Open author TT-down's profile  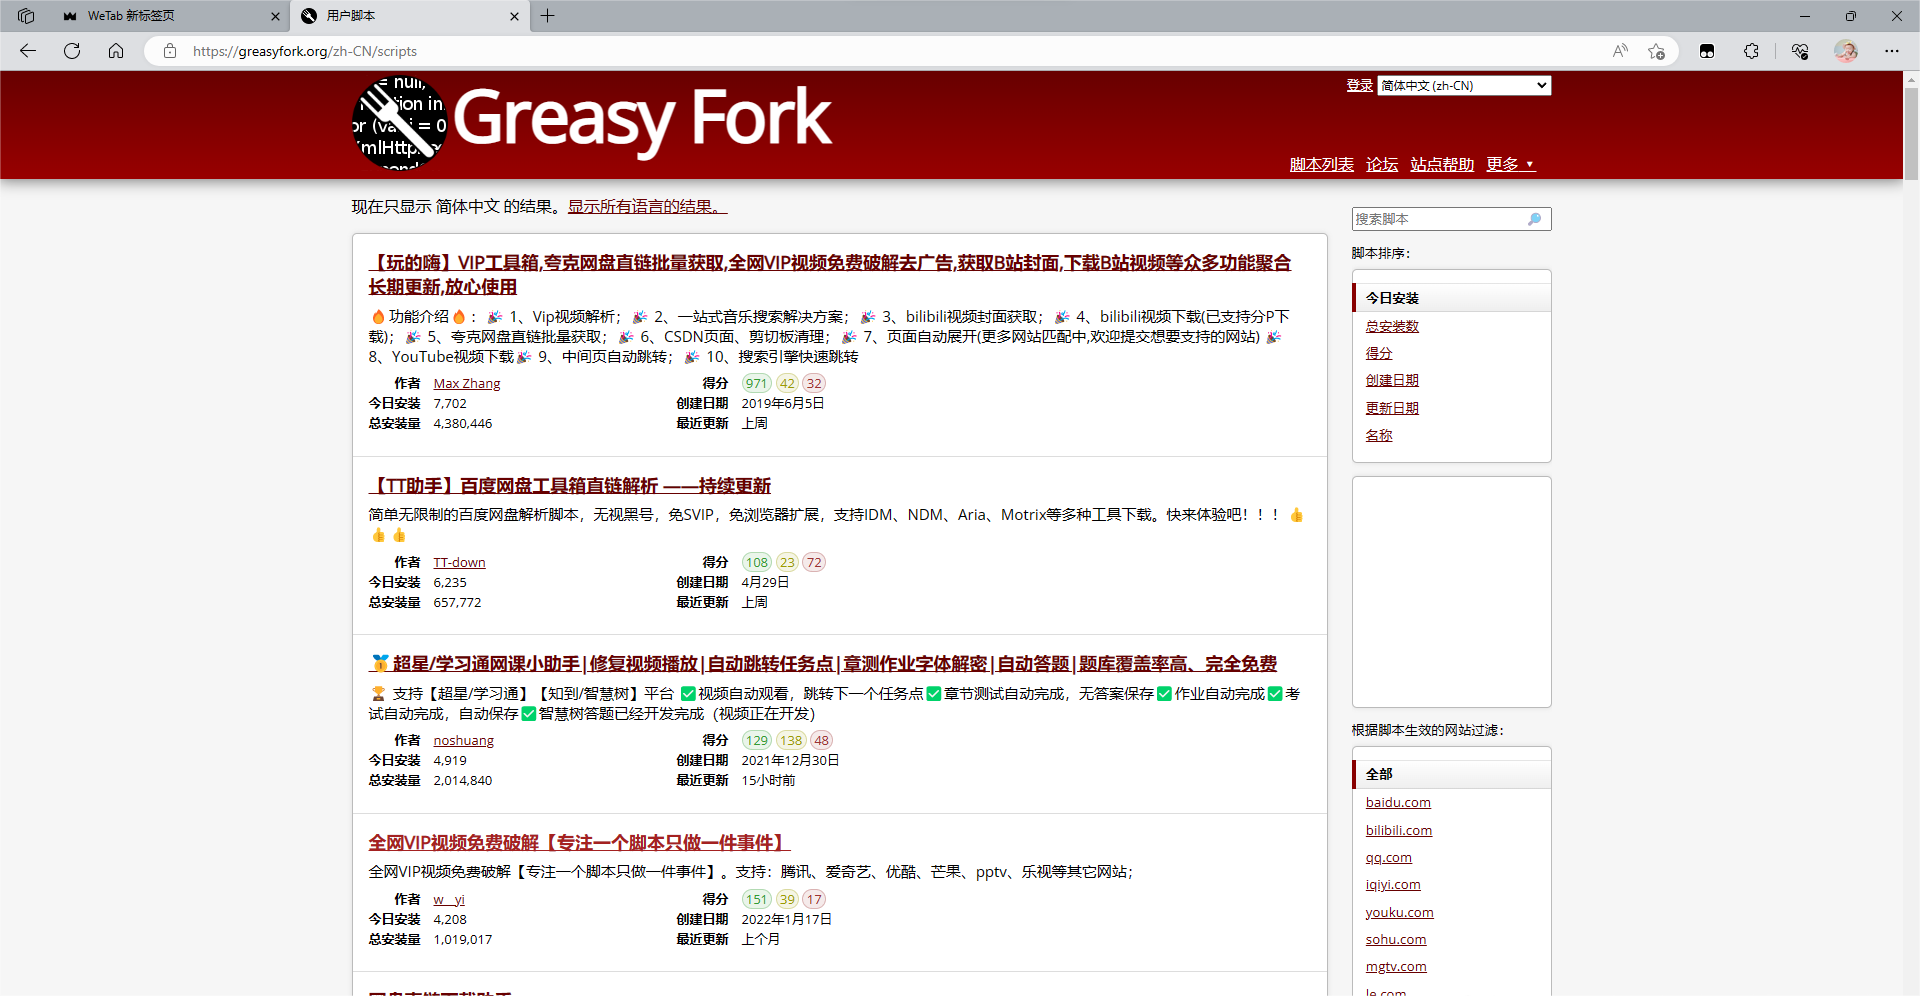click(459, 563)
